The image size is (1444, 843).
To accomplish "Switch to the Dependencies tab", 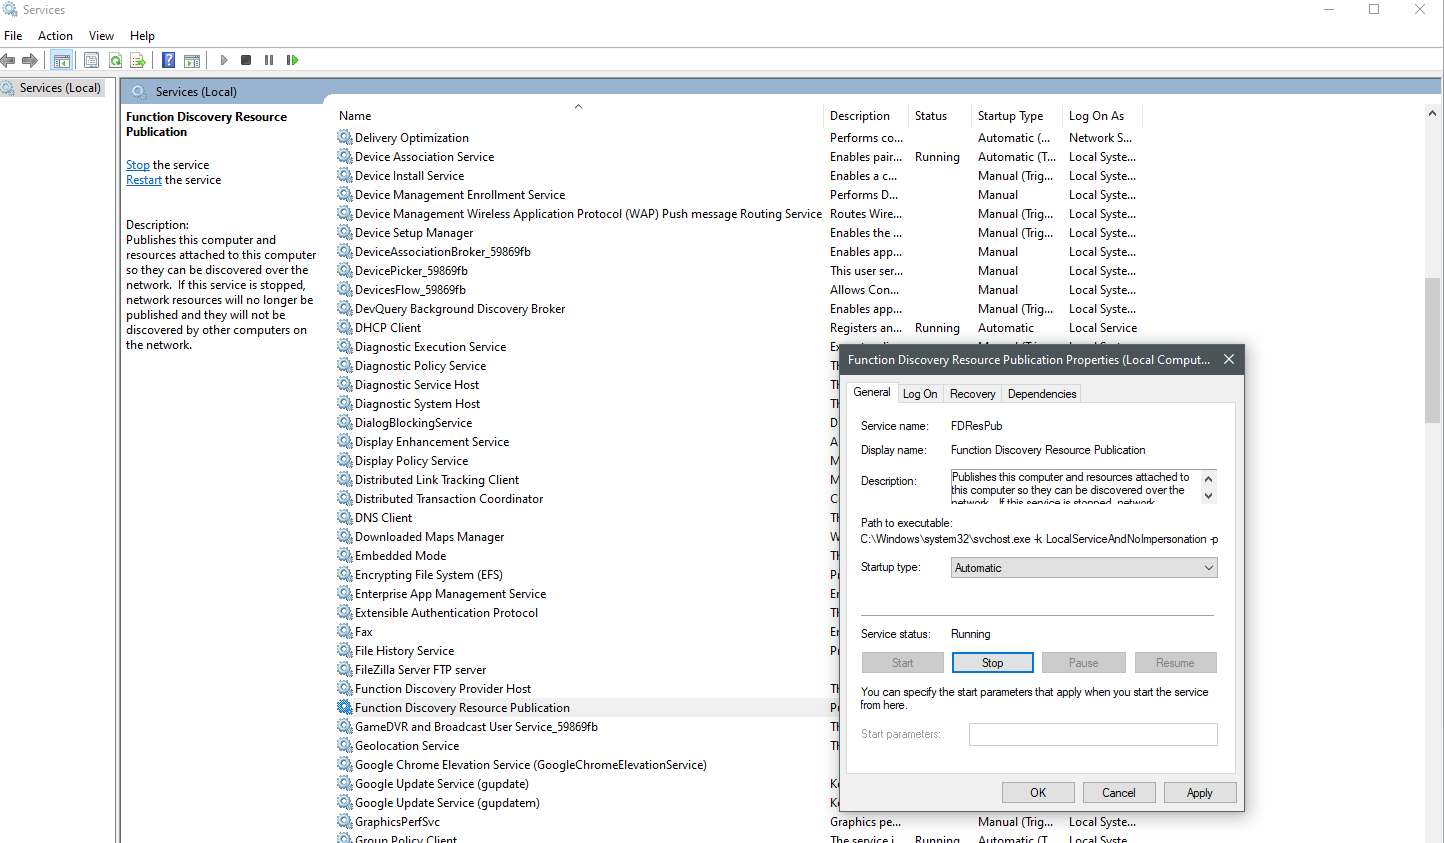I will pos(1041,394).
